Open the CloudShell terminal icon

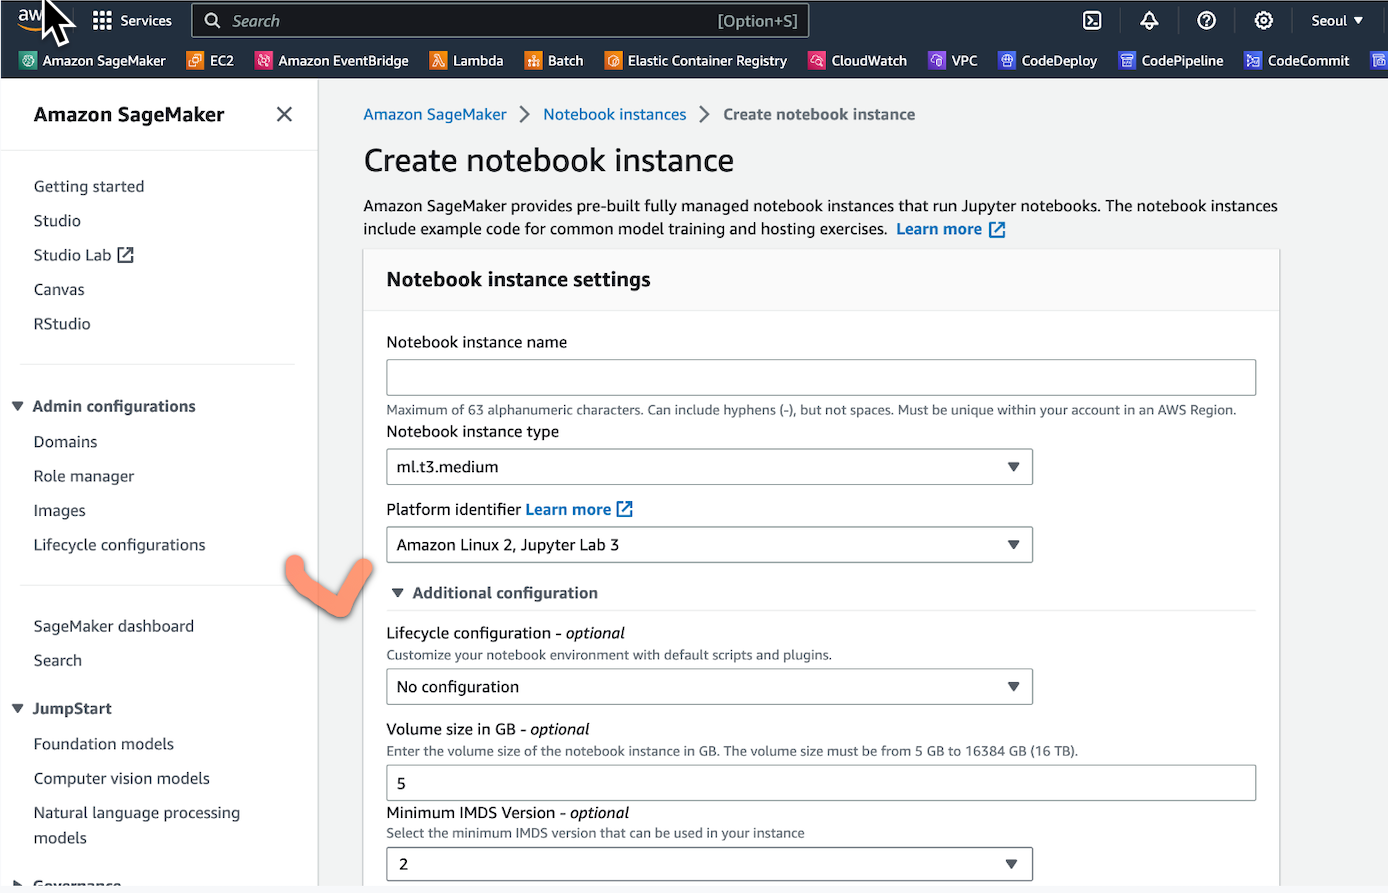tap(1092, 21)
